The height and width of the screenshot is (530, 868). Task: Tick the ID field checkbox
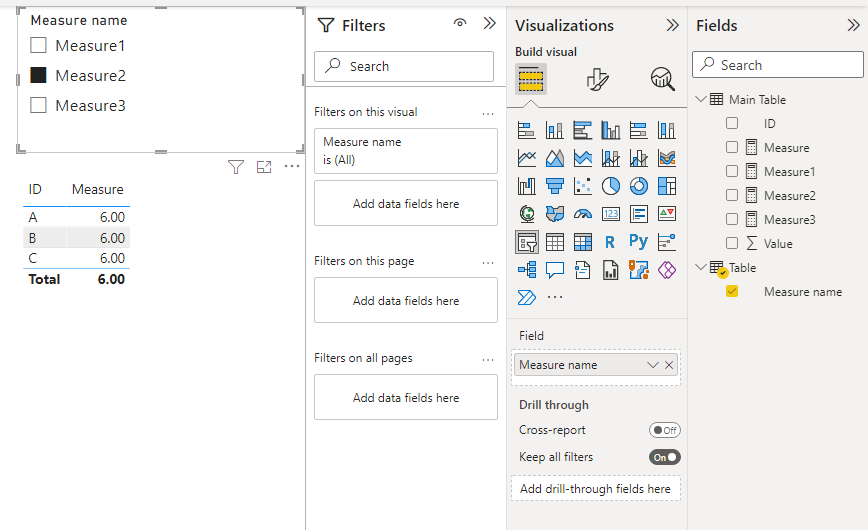point(732,123)
